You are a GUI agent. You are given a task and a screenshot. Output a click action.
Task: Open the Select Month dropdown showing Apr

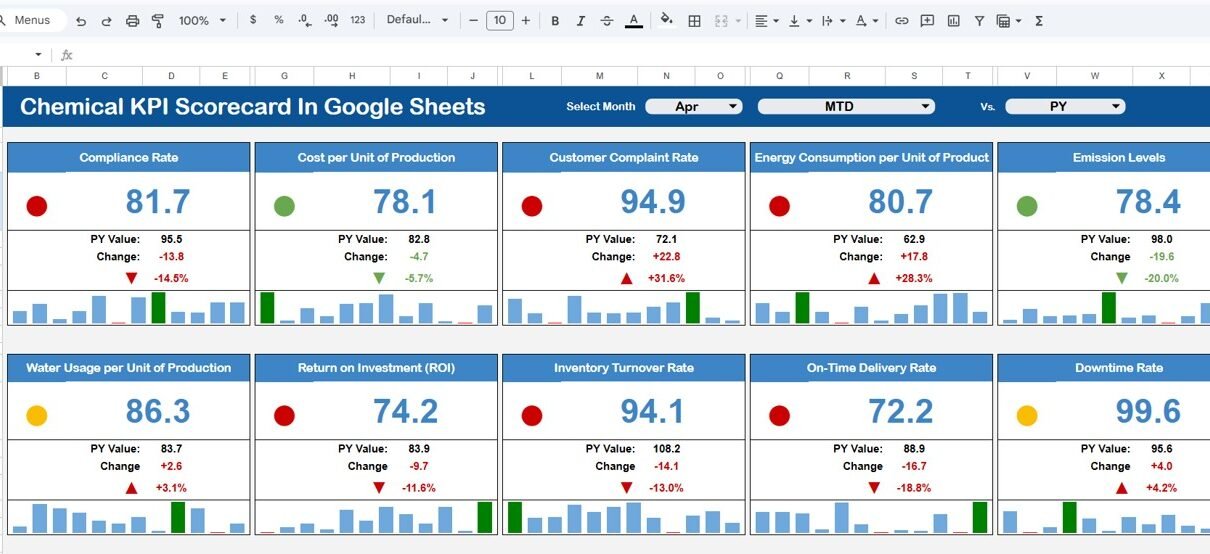693,106
